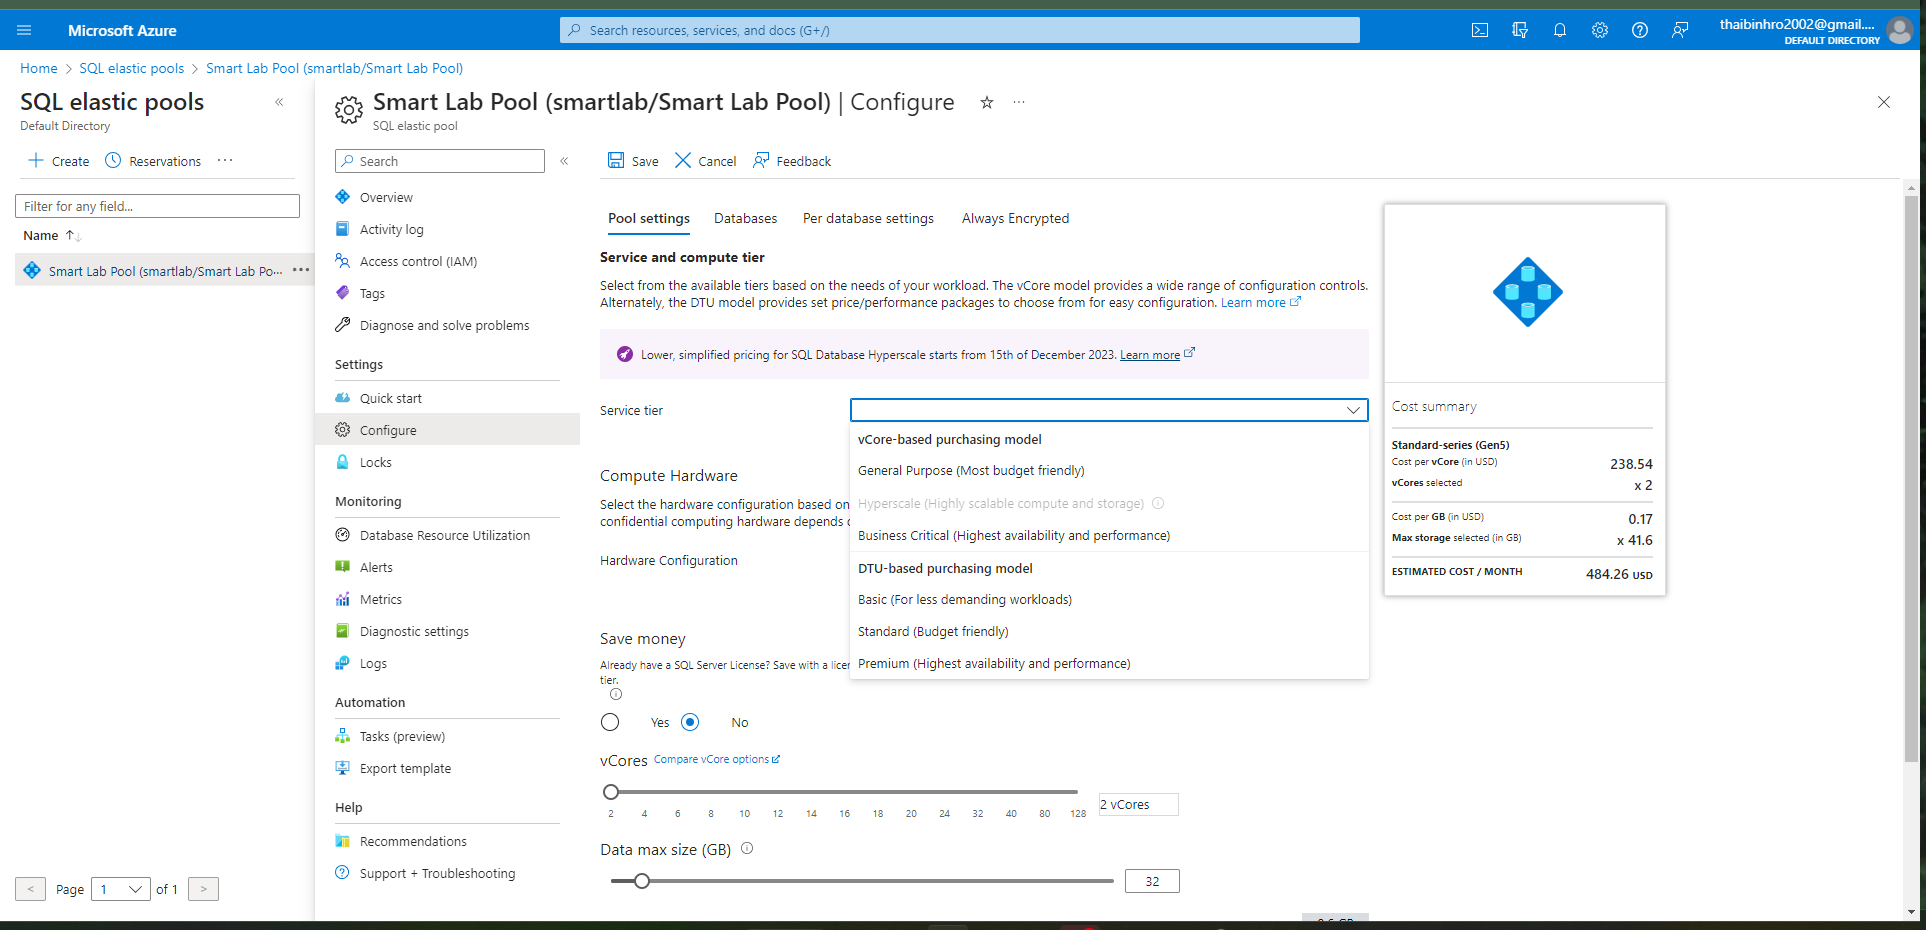1926x930 pixels.
Task: Go to SQL elastic pools breadcrumb
Action: click(x=132, y=68)
